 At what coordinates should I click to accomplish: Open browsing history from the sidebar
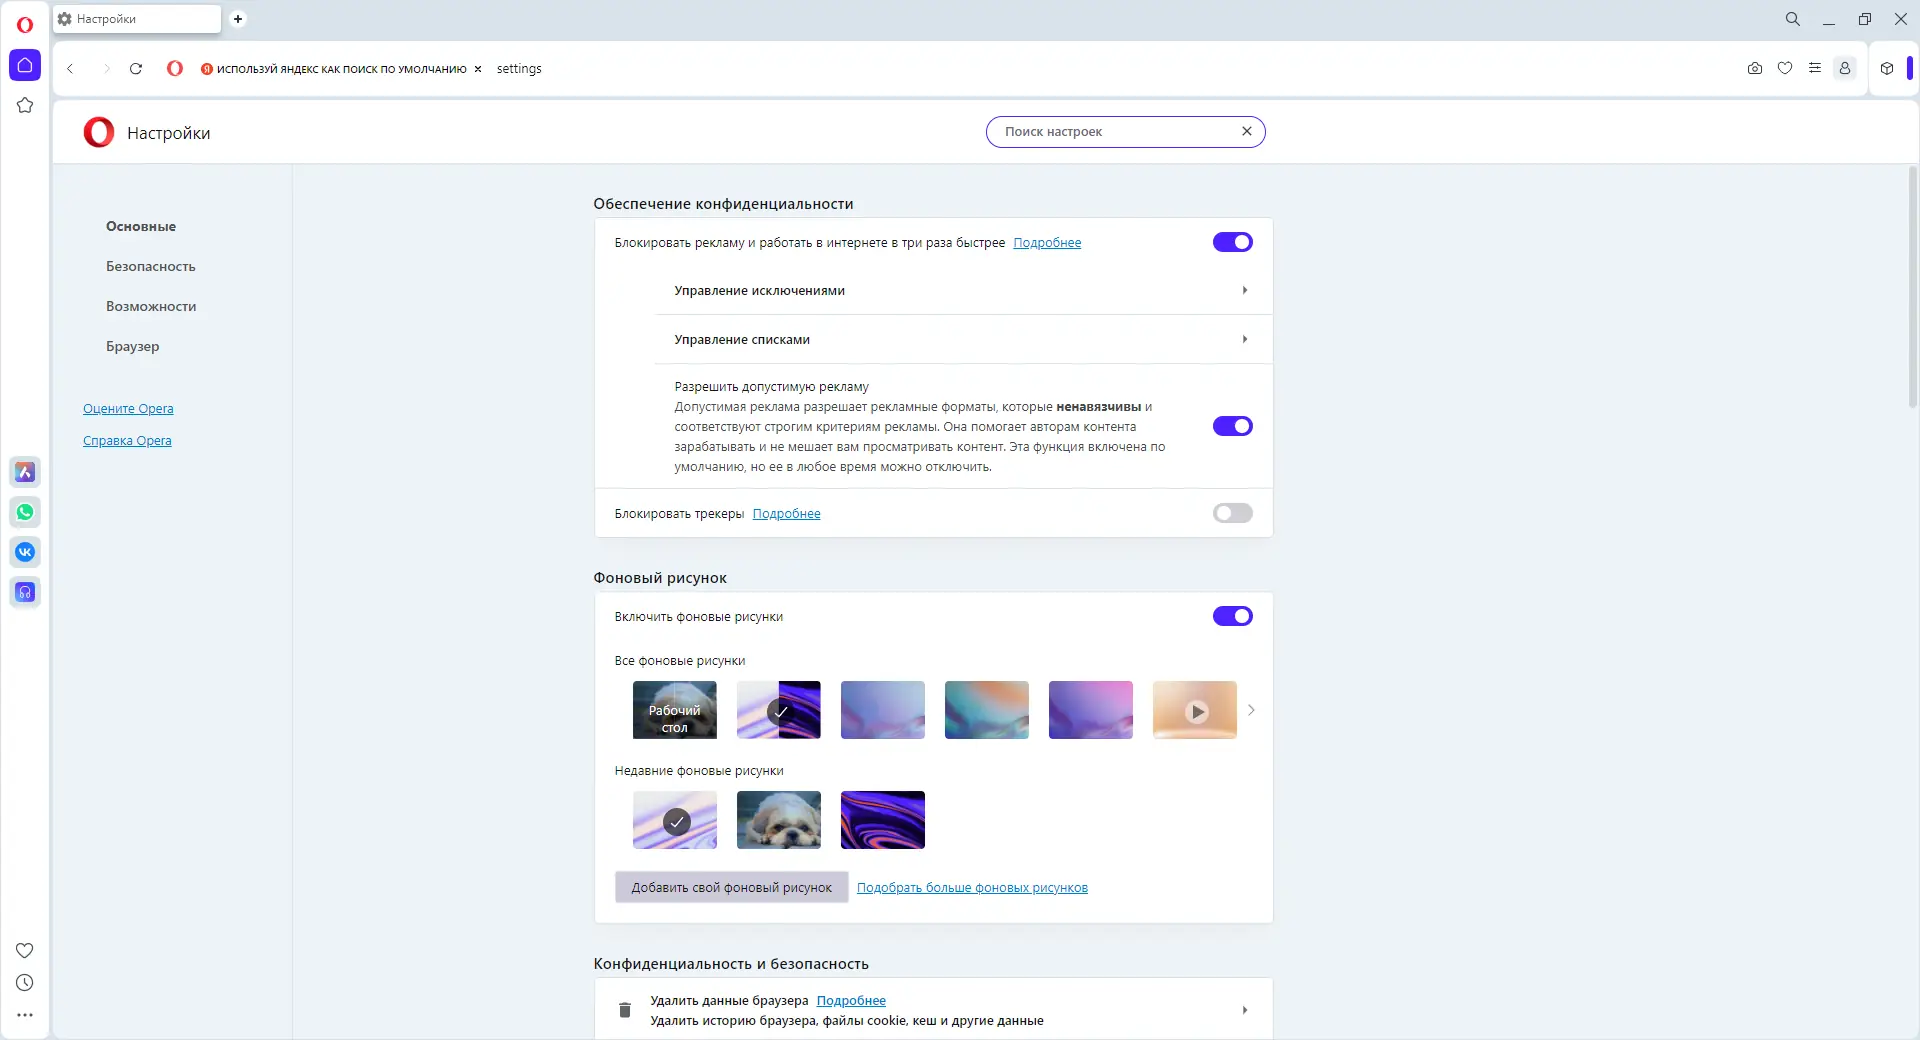pos(25,983)
